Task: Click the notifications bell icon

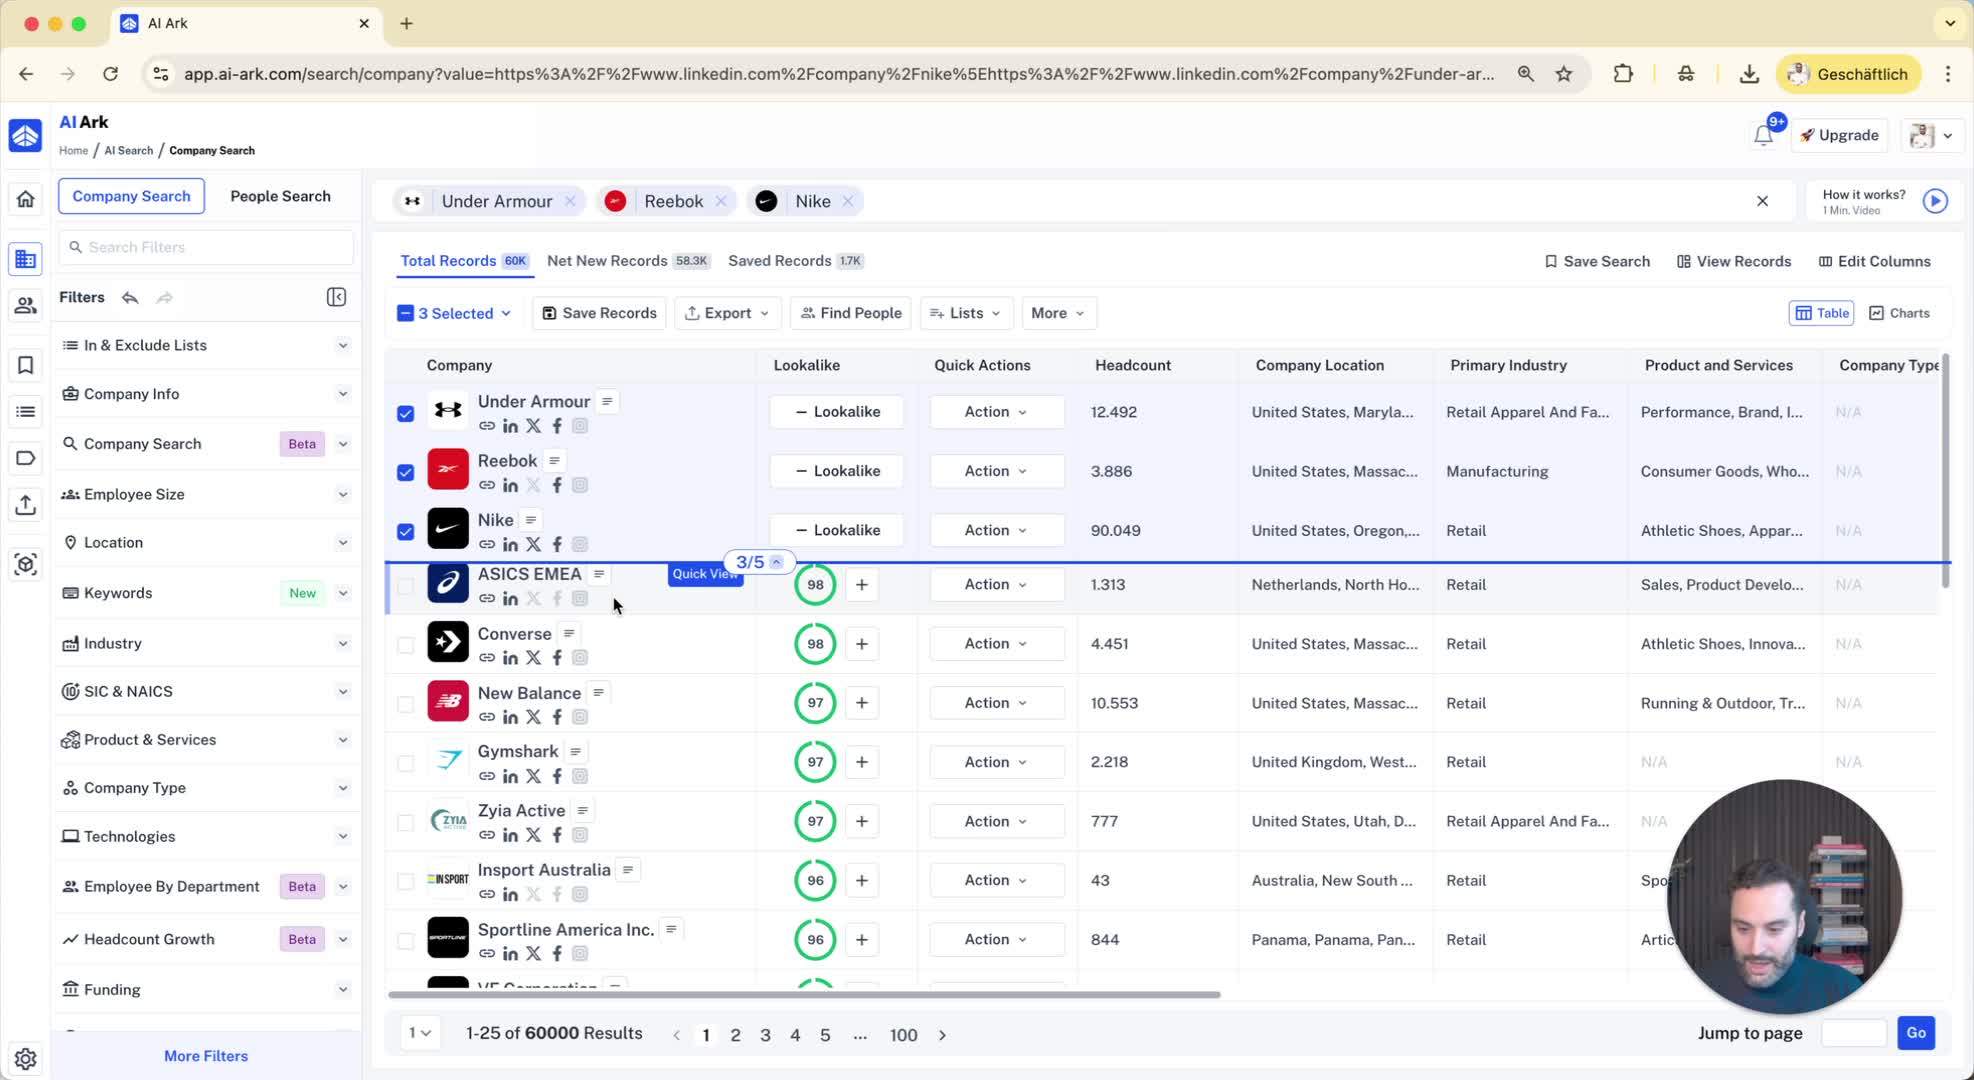Action: click(1763, 136)
